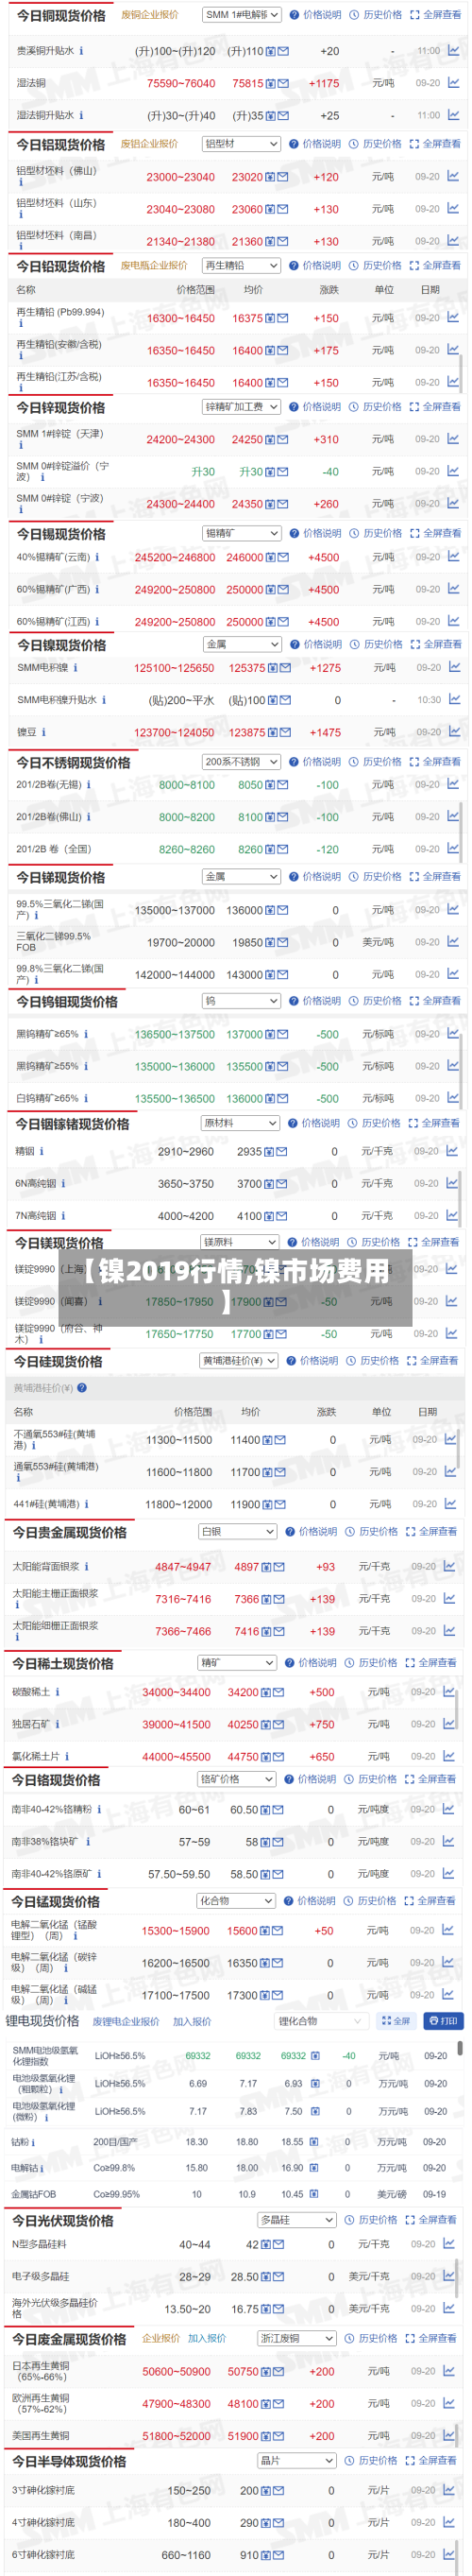Image resolution: width=472 pixels, height=2576 pixels.
Task: Open the 再生精铅 dropdown in lead section
Action: tap(241, 266)
